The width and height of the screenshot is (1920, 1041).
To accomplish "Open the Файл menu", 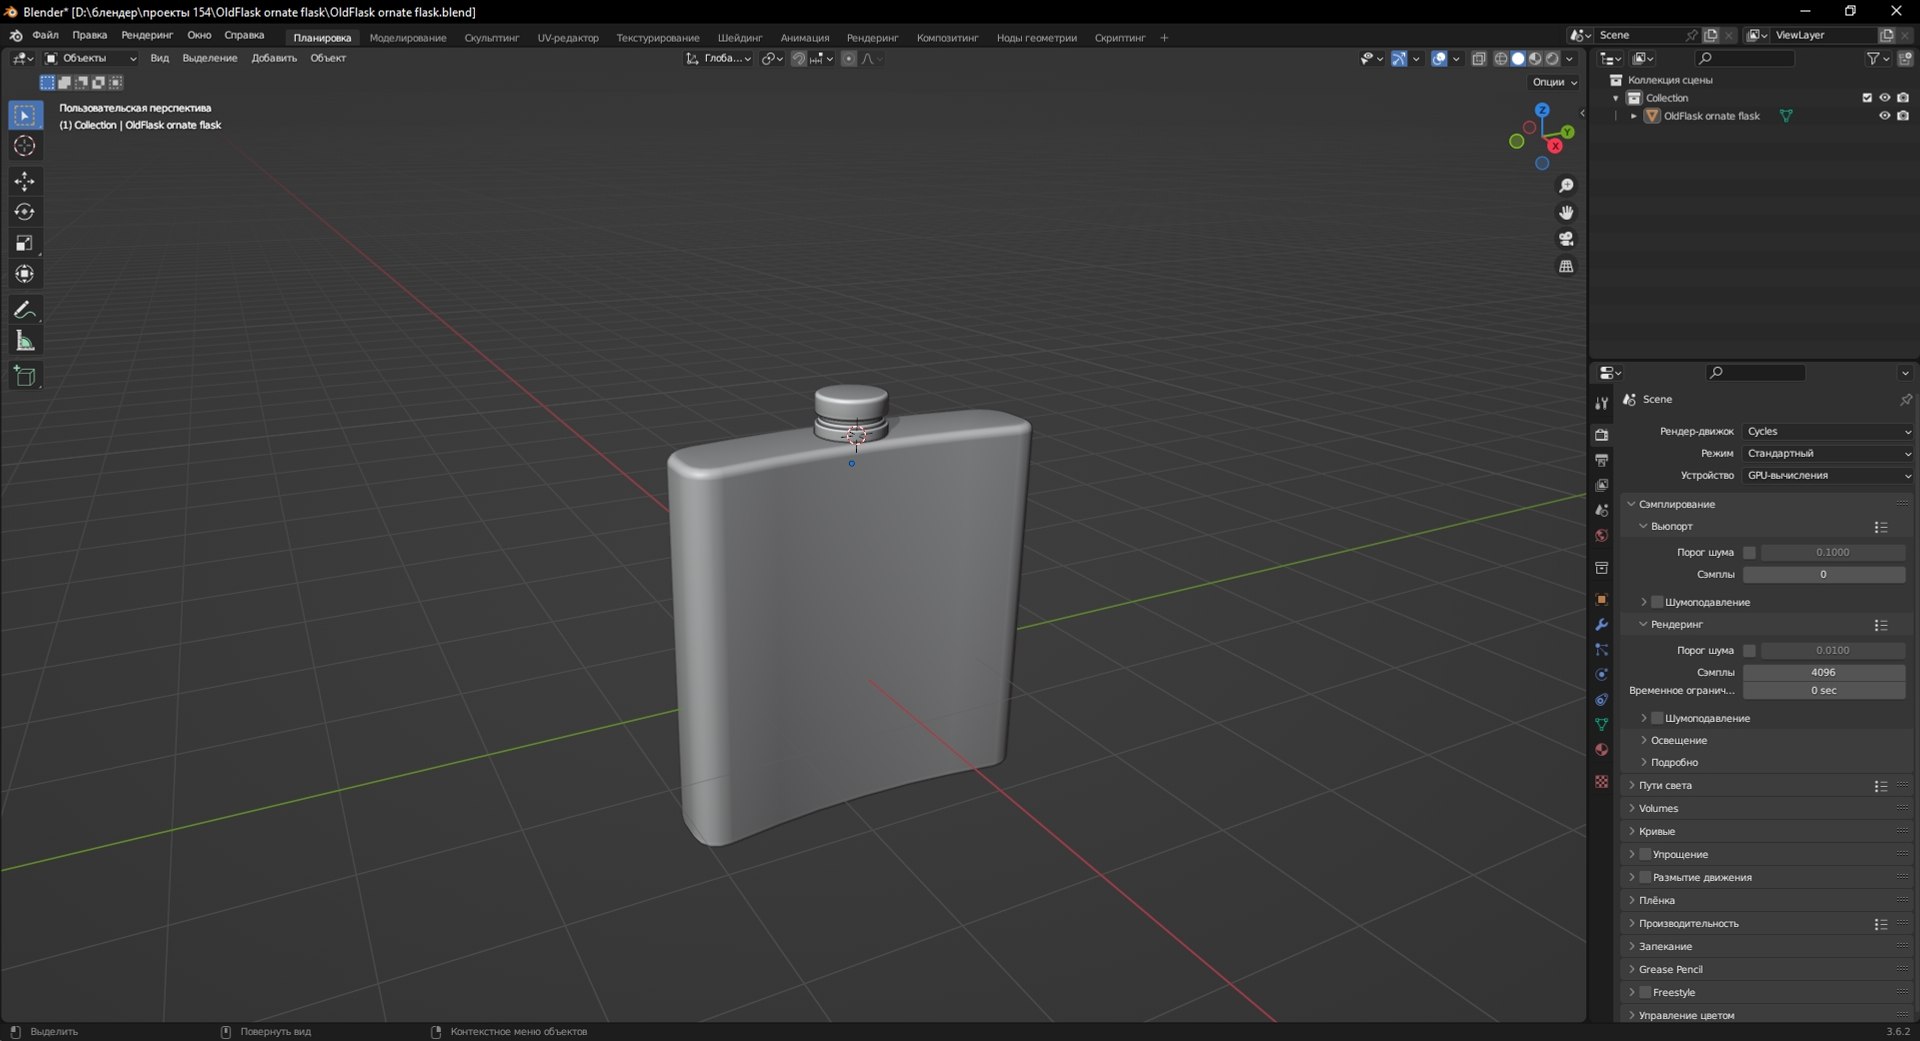I will [x=45, y=35].
